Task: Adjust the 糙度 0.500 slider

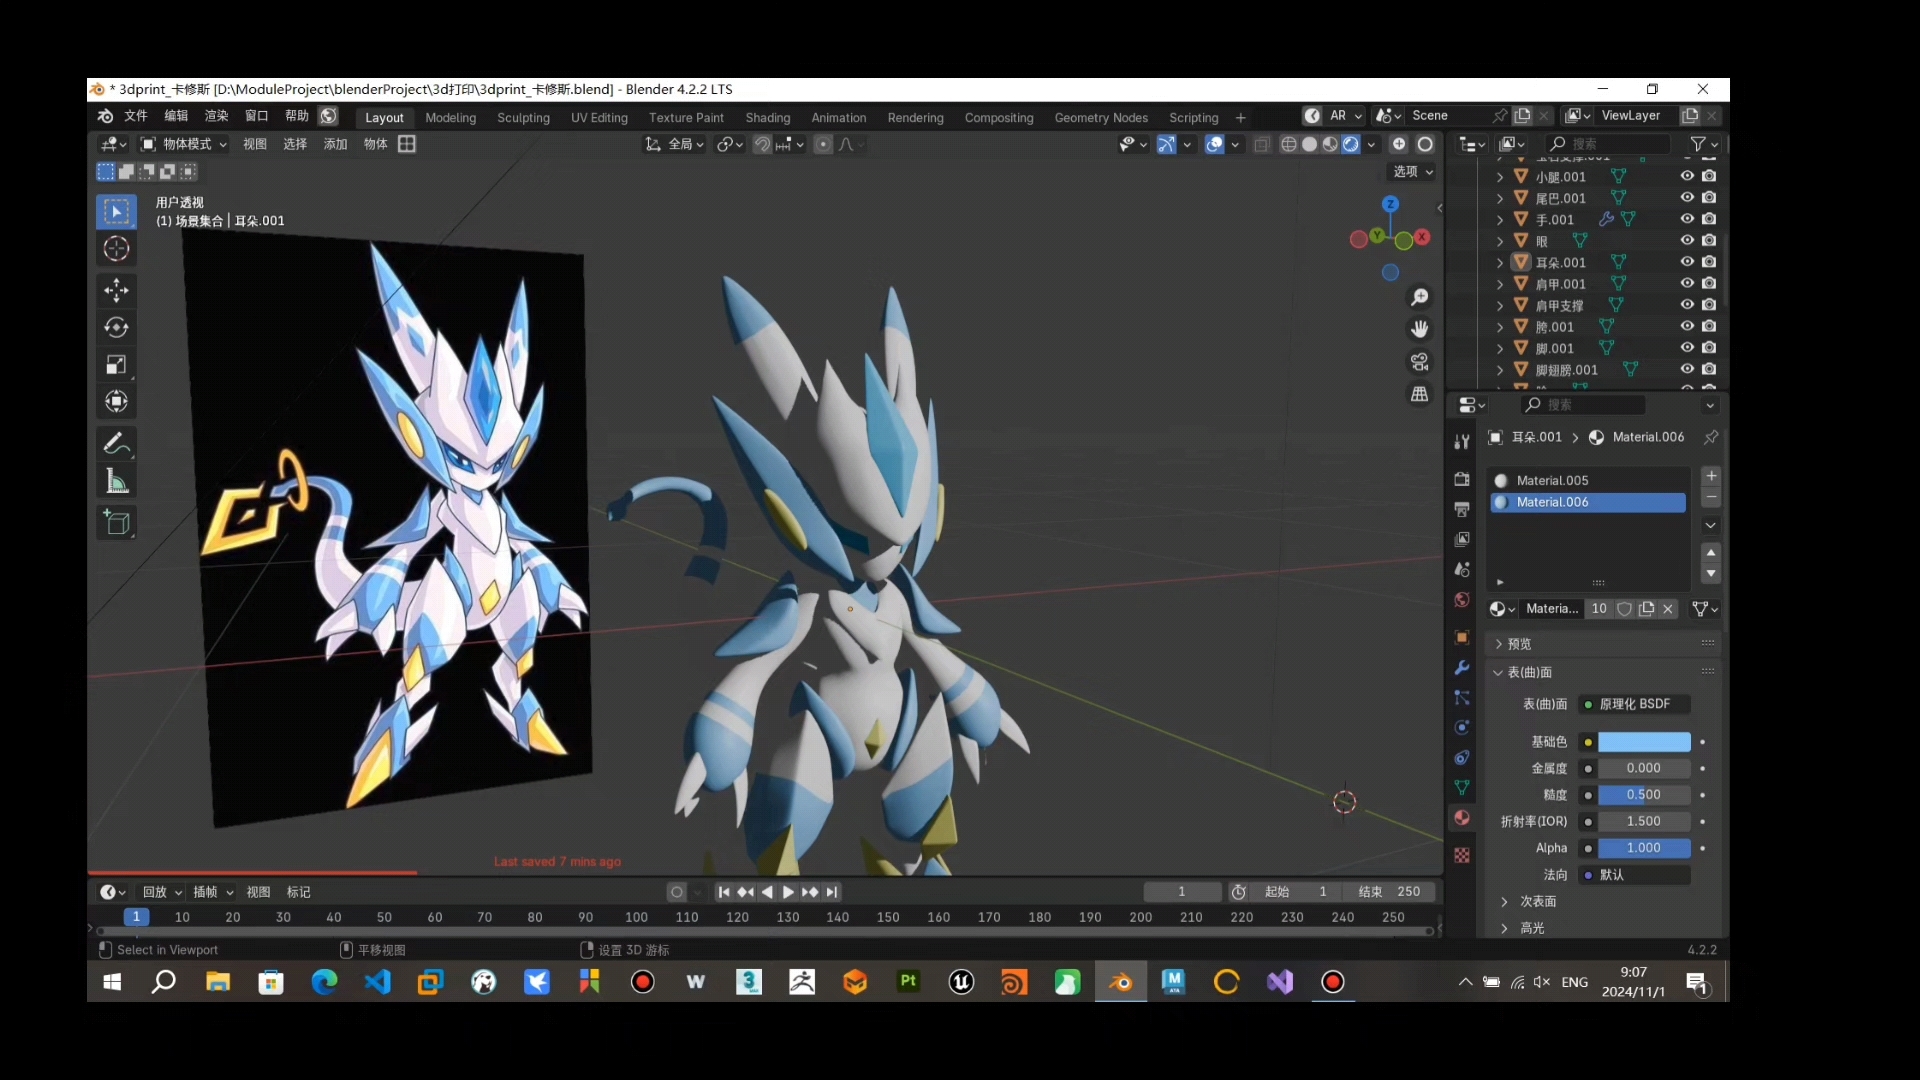Action: point(1644,795)
